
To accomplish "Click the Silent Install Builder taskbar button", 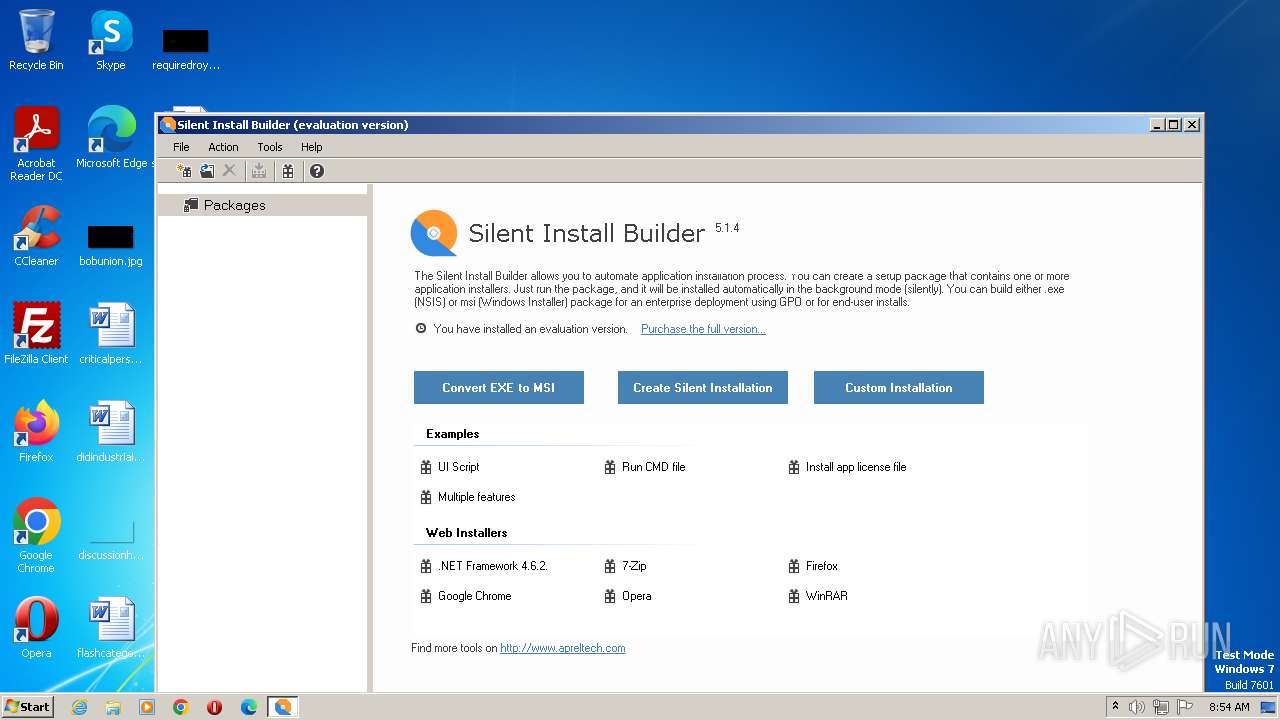I will coord(283,707).
